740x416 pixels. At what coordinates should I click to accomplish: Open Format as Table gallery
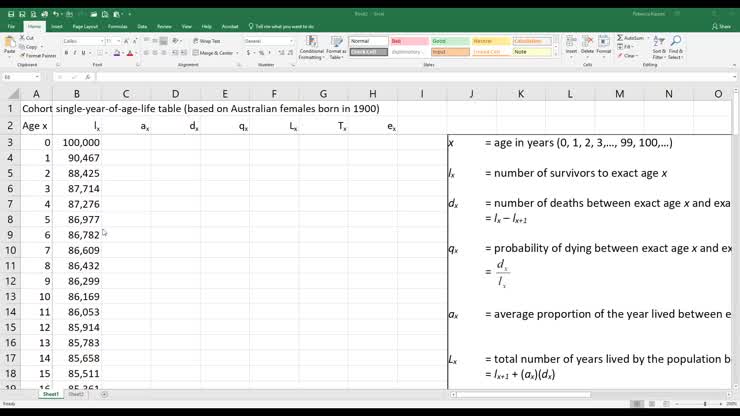pyautogui.click(x=336, y=48)
